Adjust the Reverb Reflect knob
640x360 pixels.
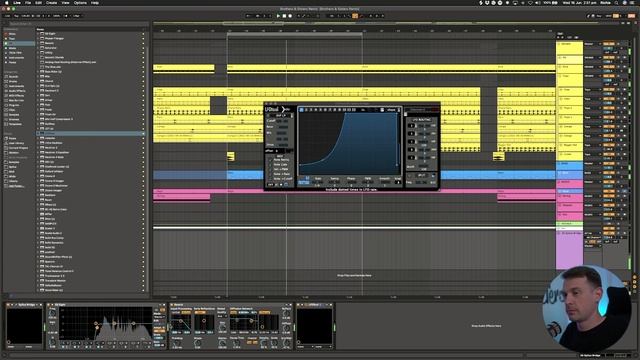(x=286, y=313)
